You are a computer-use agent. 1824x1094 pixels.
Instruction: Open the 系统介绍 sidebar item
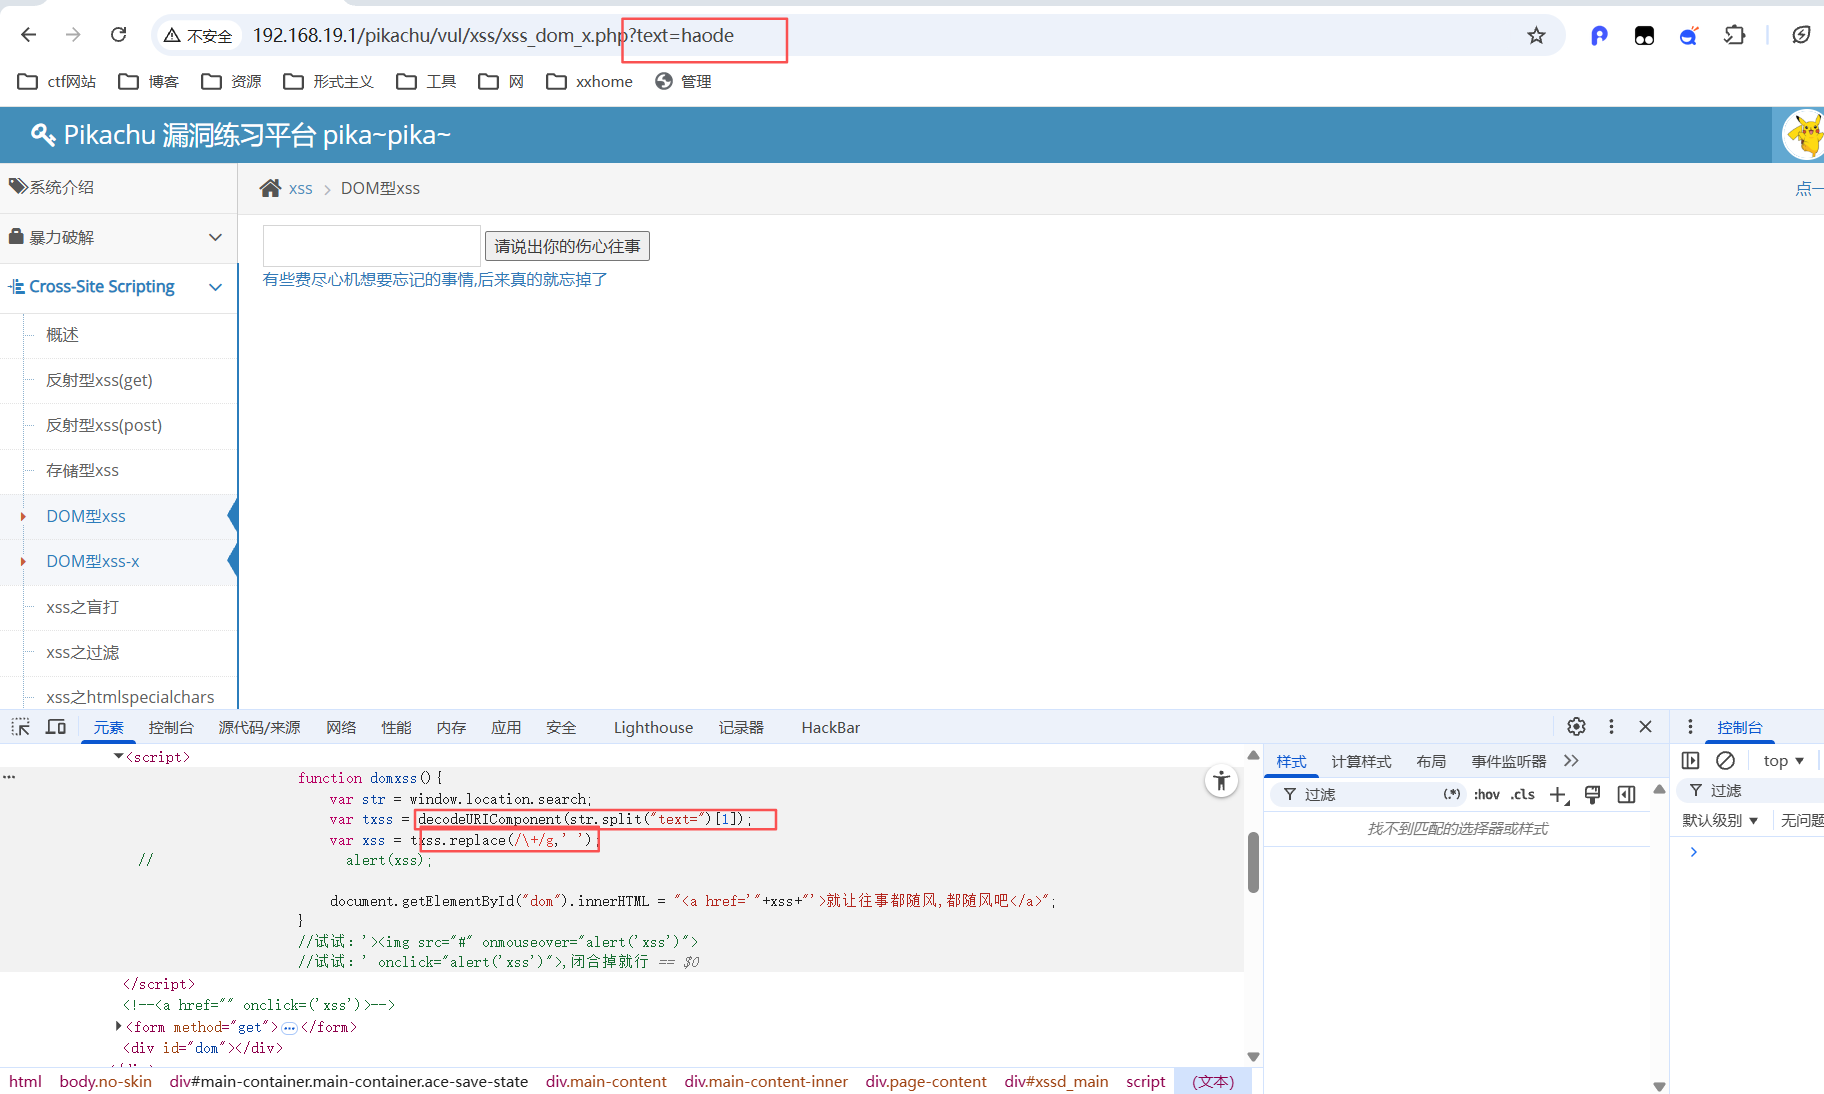tap(118, 187)
